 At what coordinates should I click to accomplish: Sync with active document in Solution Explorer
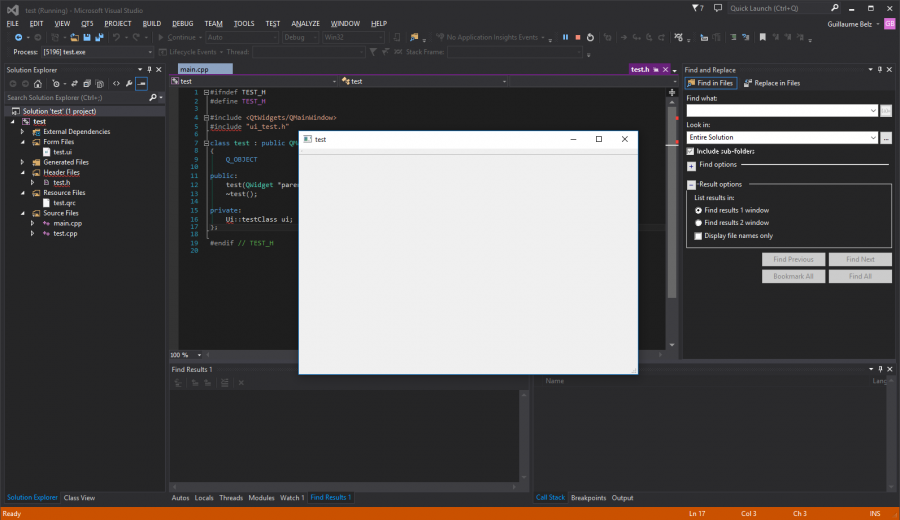tap(74, 84)
